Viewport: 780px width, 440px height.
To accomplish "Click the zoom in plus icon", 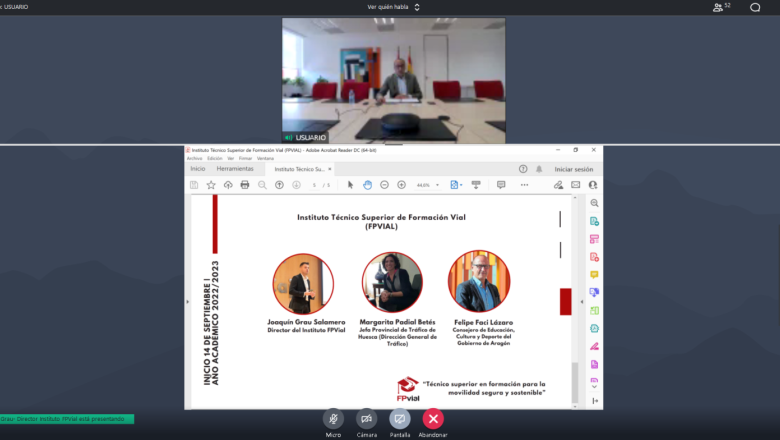I will tap(402, 185).
